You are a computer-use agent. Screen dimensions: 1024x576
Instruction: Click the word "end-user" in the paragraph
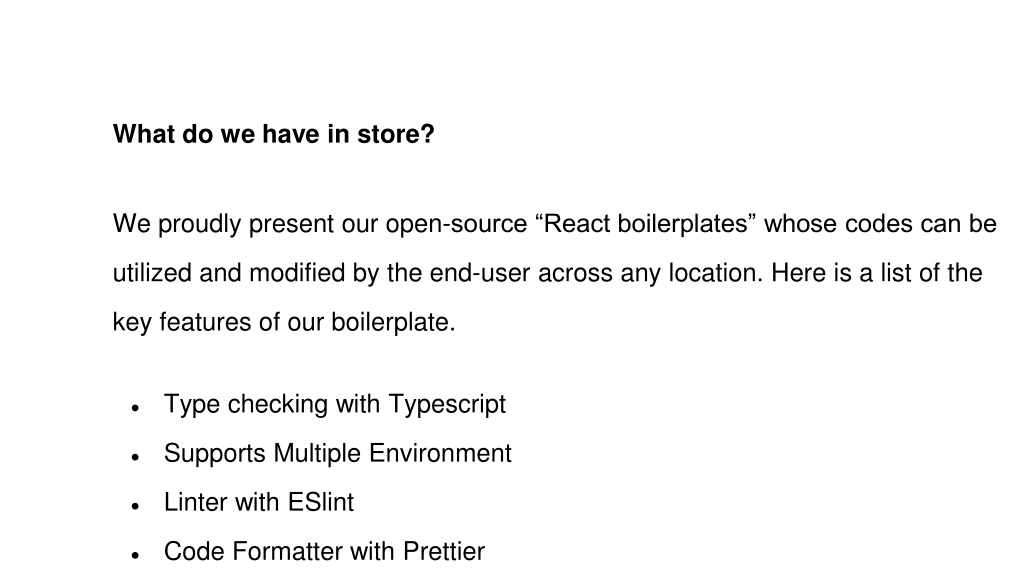[479, 273]
